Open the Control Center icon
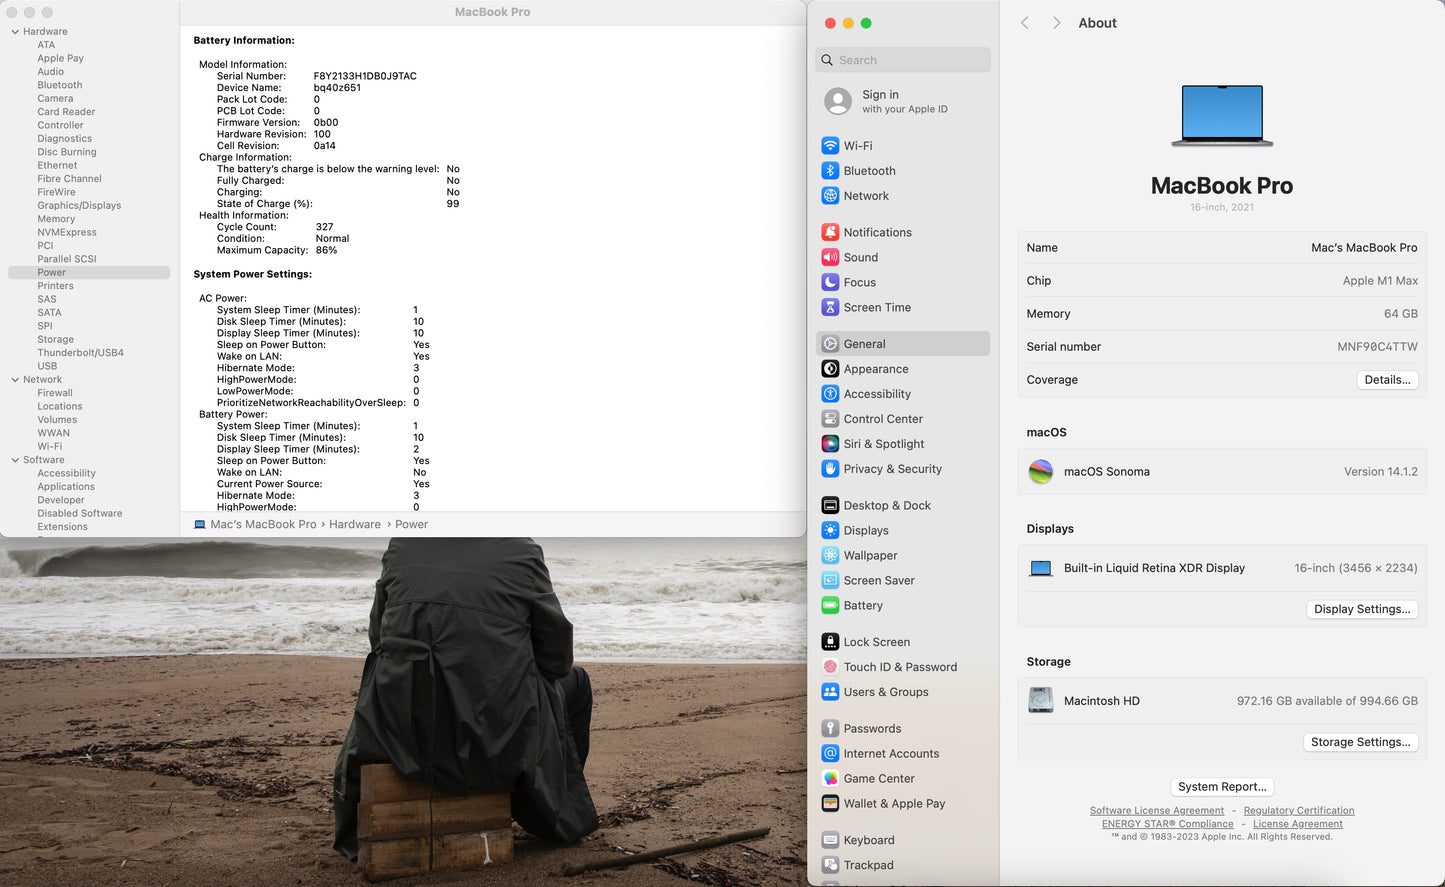Image resolution: width=1445 pixels, height=887 pixels. tap(830, 419)
